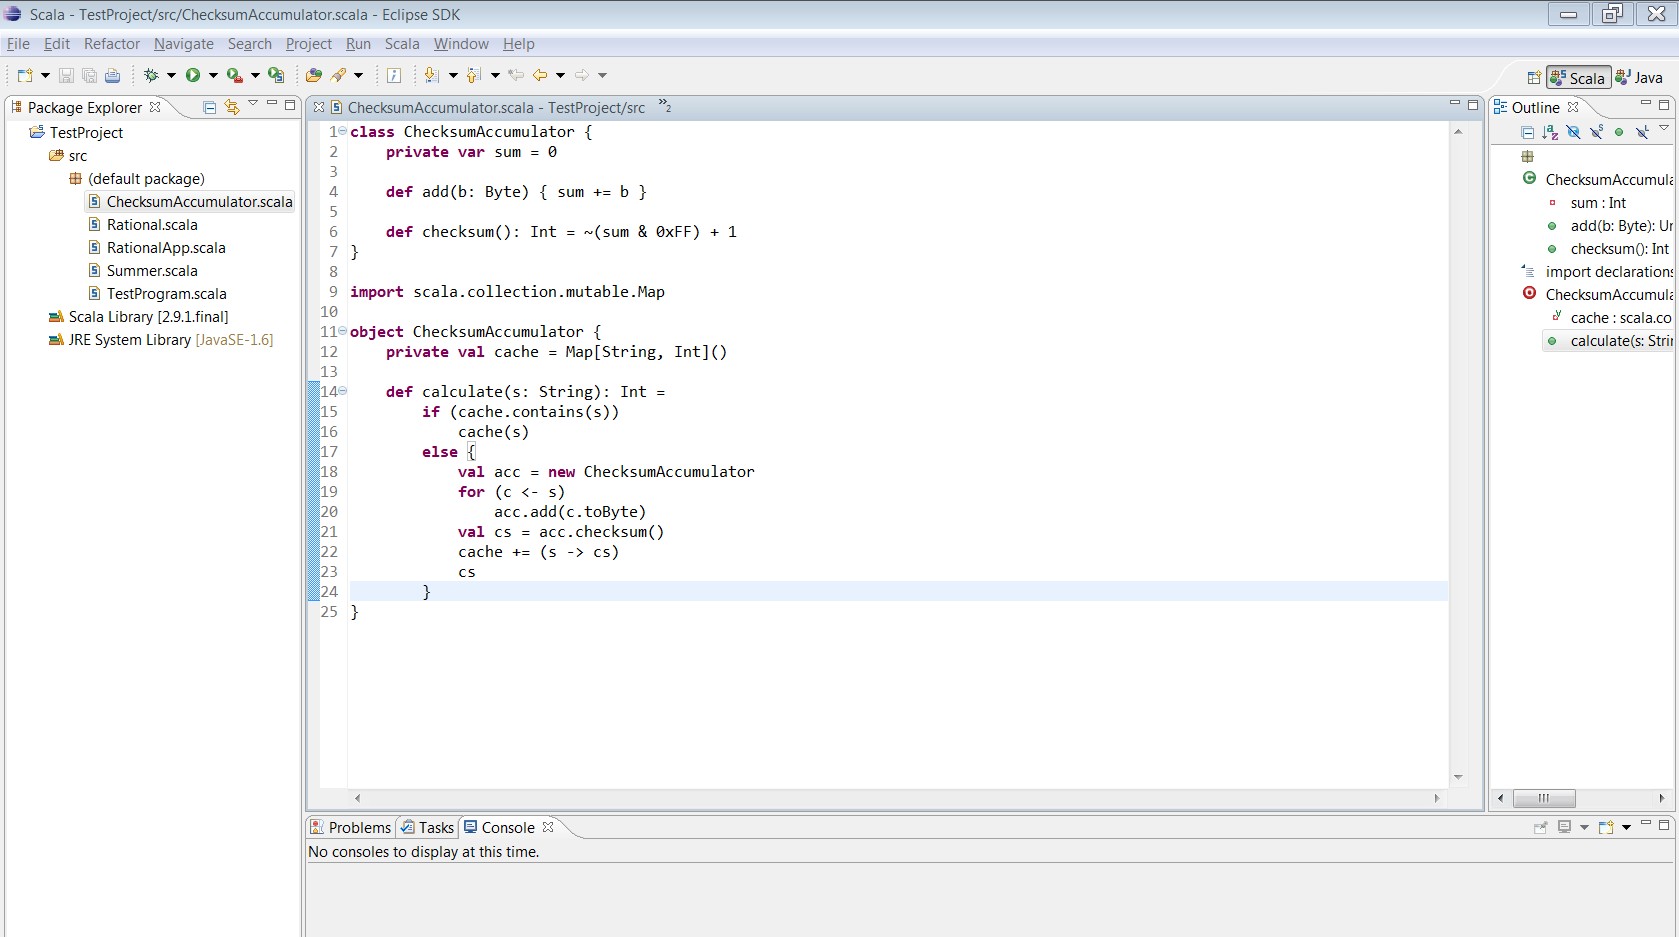Click the Pin Console icon

click(1540, 827)
